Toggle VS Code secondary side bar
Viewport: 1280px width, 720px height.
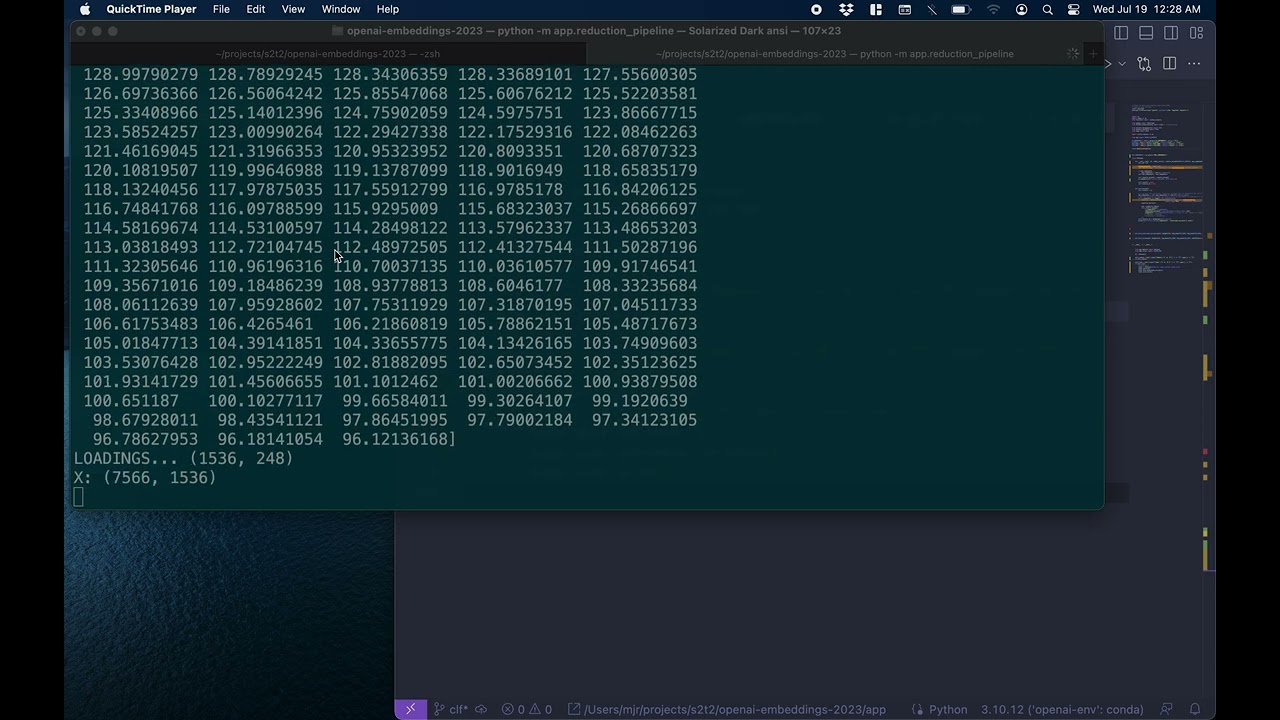point(1171,33)
